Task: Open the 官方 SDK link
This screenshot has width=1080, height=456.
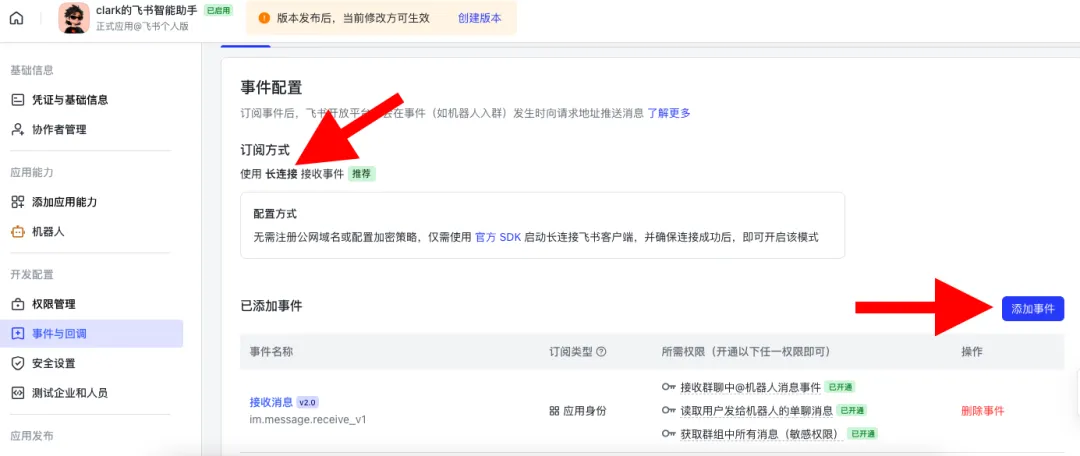Action: [x=499, y=236]
